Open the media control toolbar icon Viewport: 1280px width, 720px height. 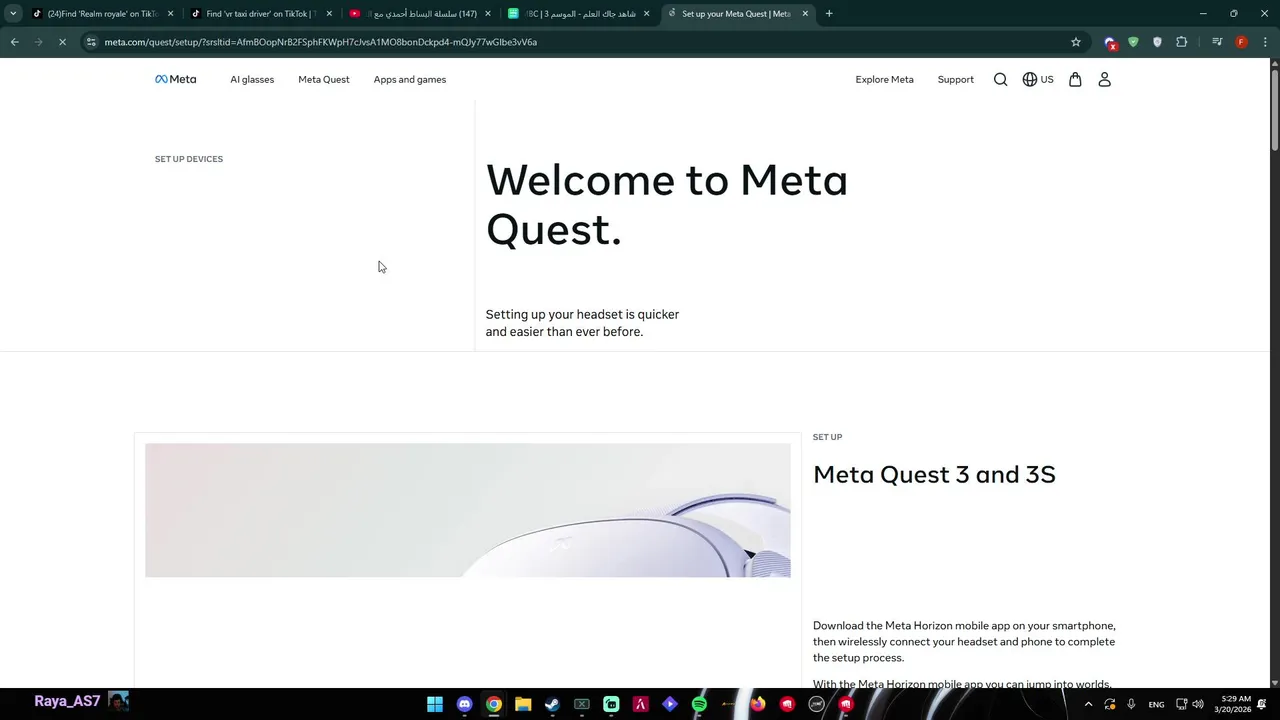[x=1217, y=42]
